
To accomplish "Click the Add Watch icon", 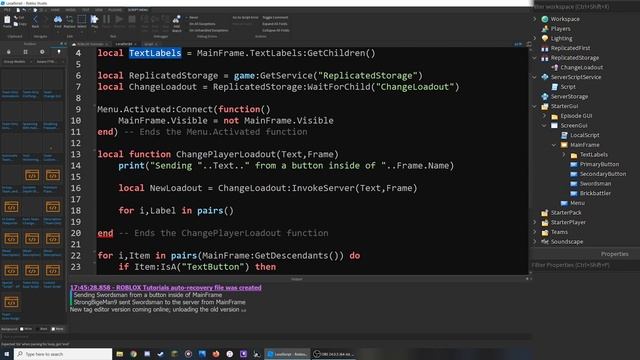I will [x=176, y=20].
